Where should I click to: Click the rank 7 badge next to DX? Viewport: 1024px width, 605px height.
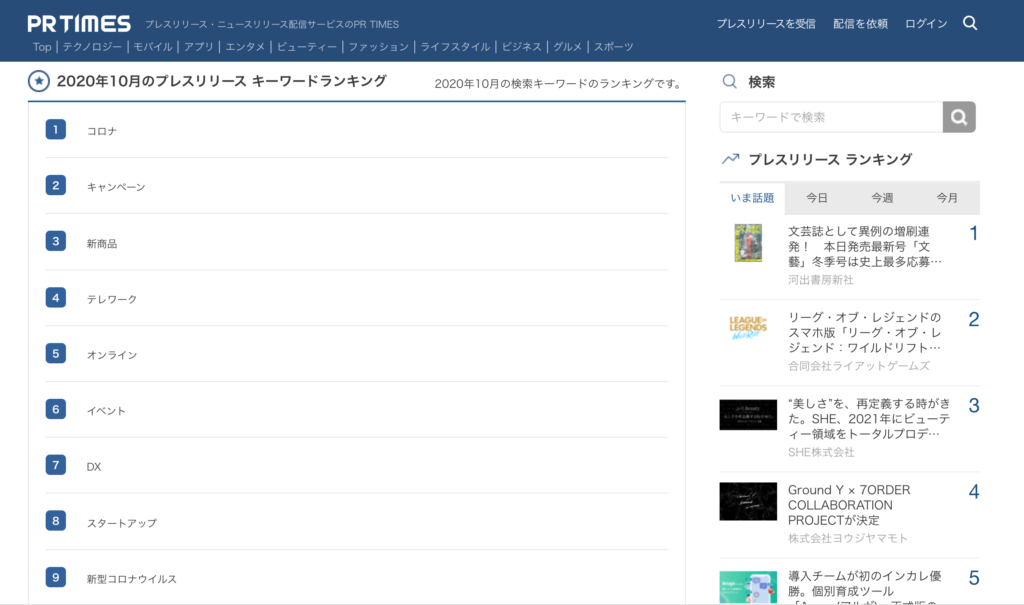[56, 465]
